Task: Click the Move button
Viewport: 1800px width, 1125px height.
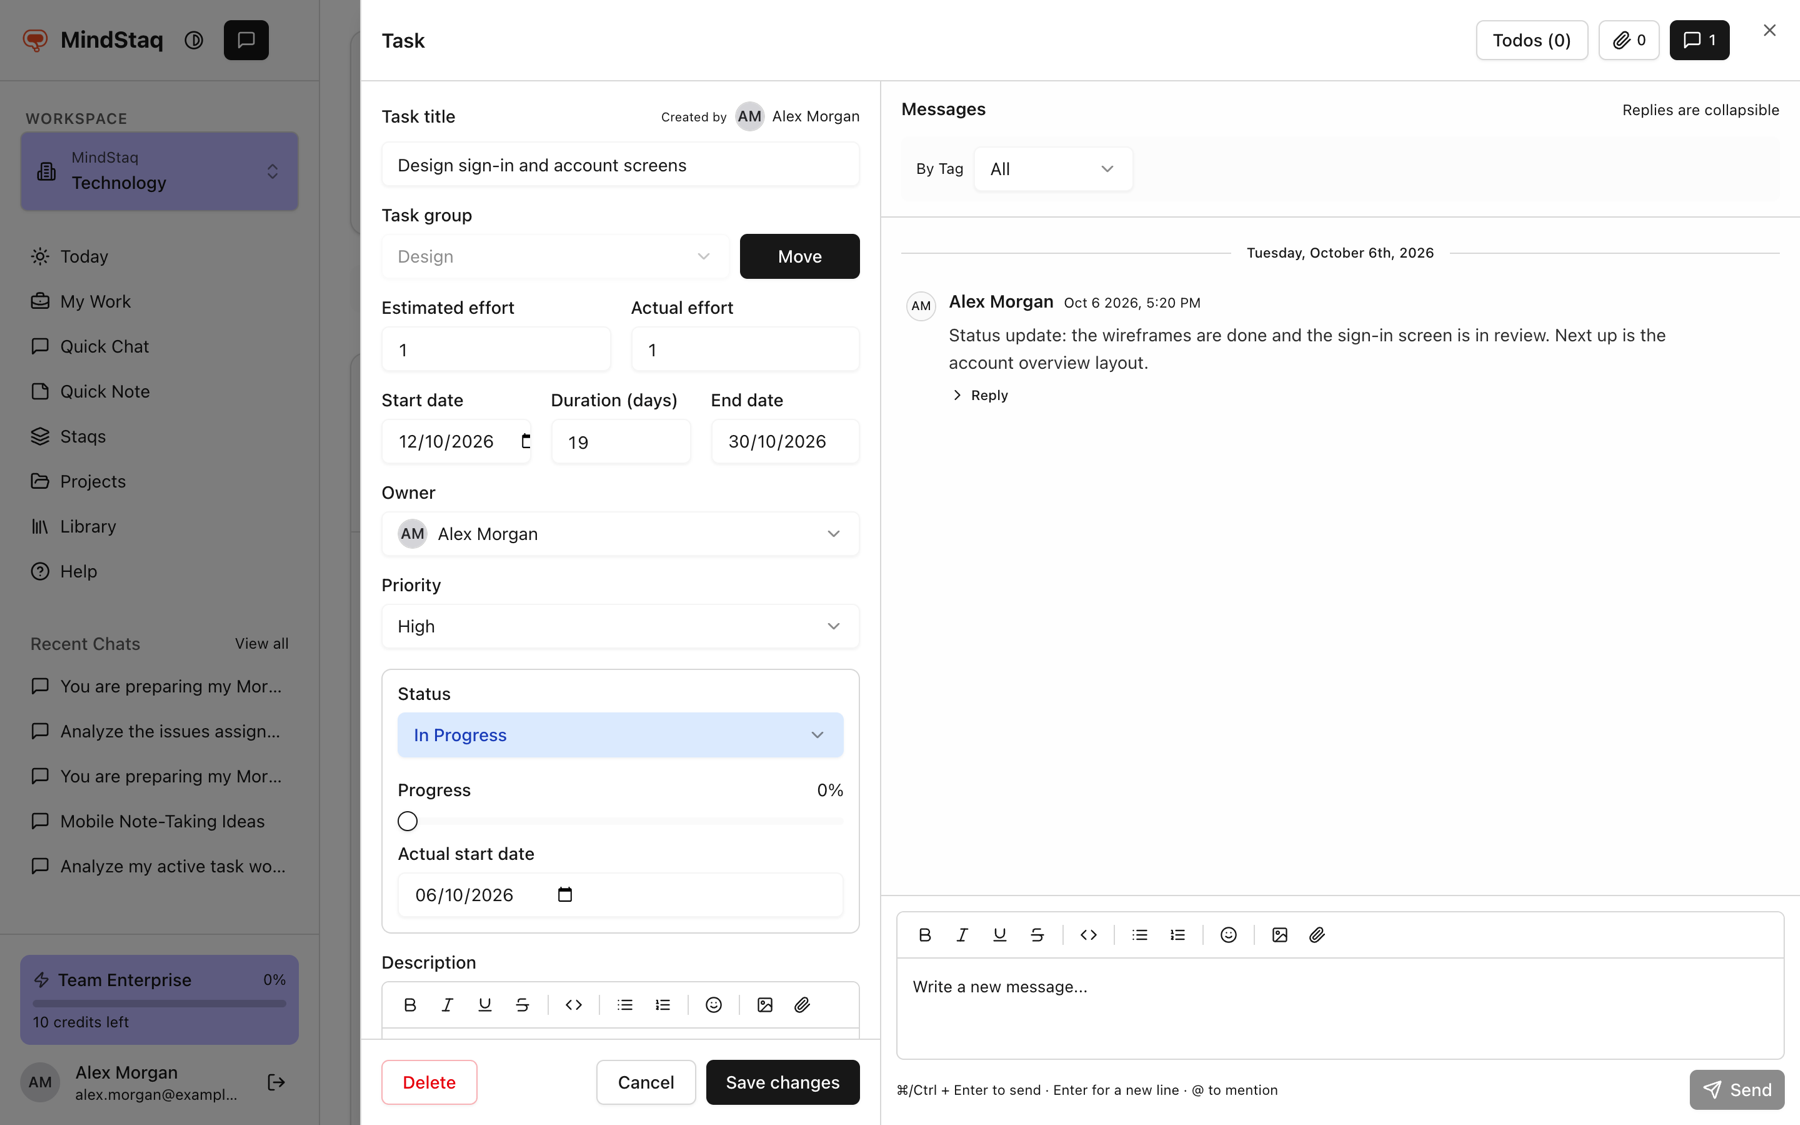Action: tap(799, 256)
